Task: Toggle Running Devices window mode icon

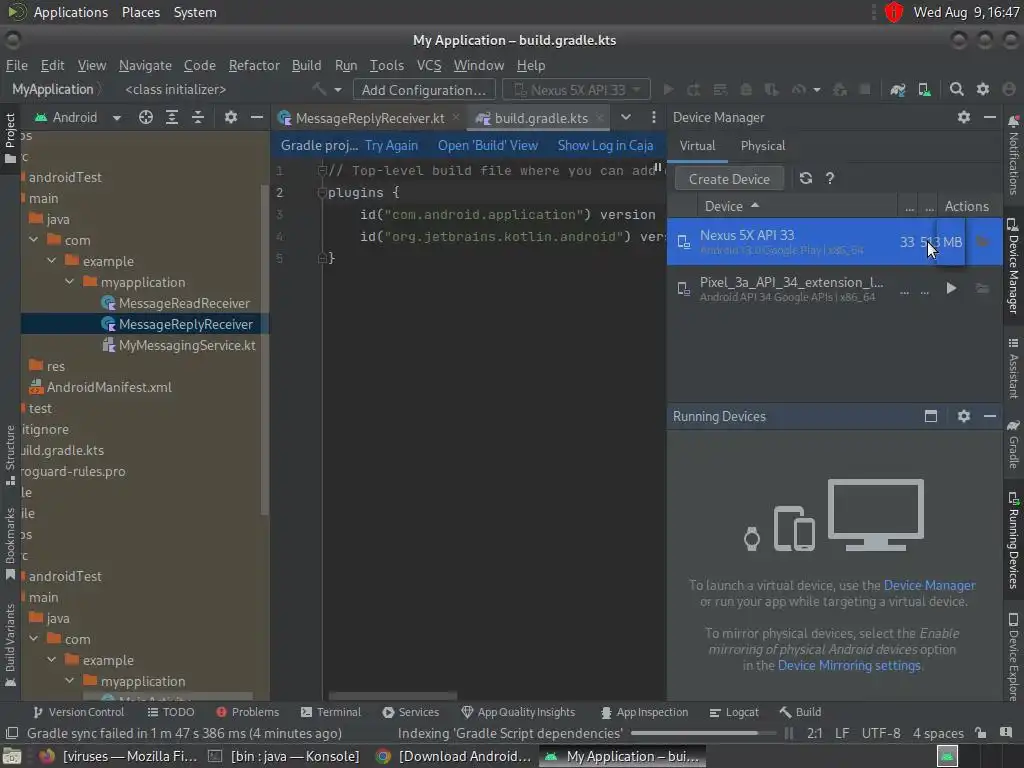Action: point(931,416)
